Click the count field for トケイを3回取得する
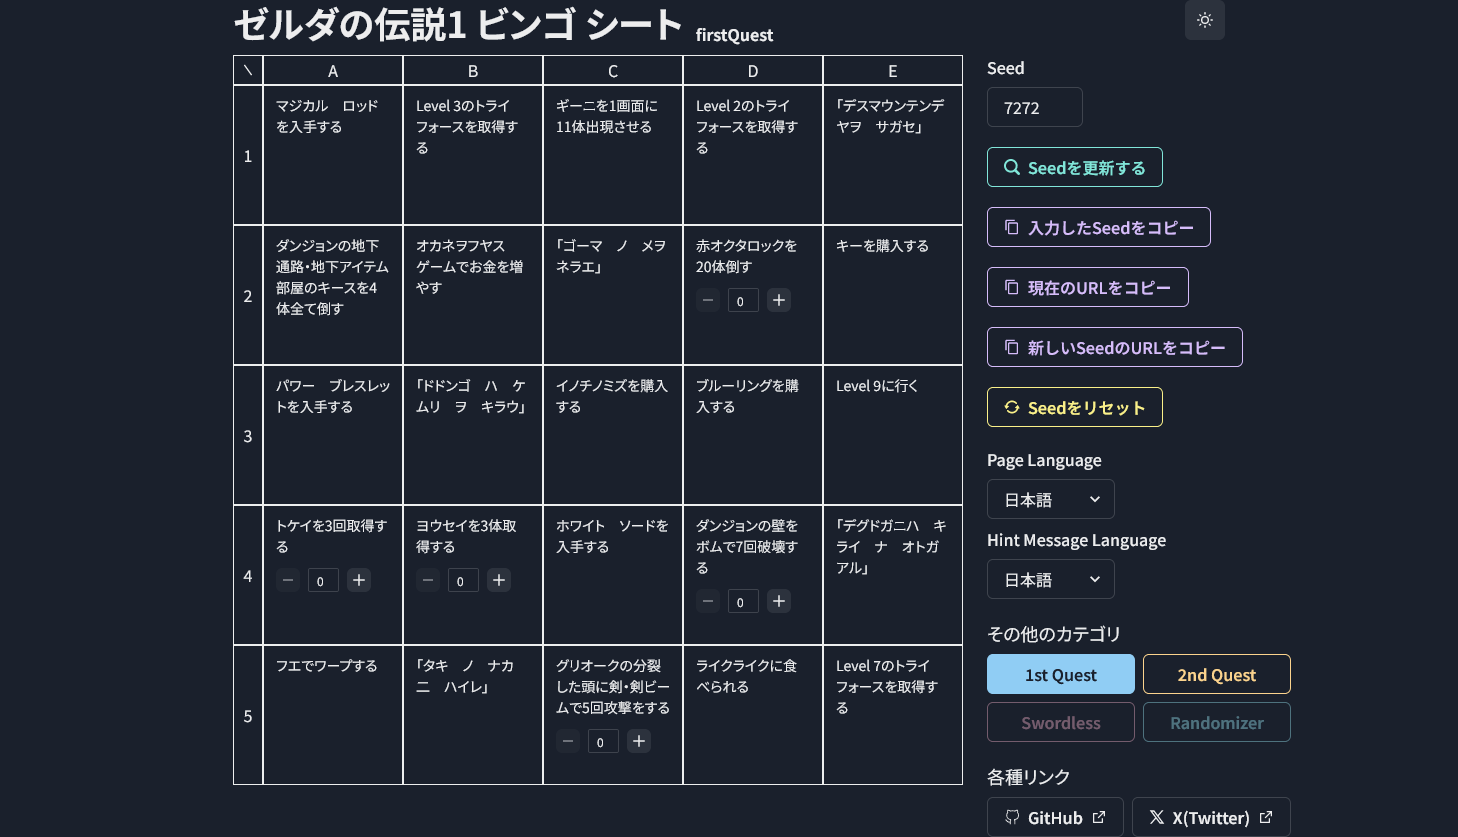The image size is (1458, 837). 323,580
